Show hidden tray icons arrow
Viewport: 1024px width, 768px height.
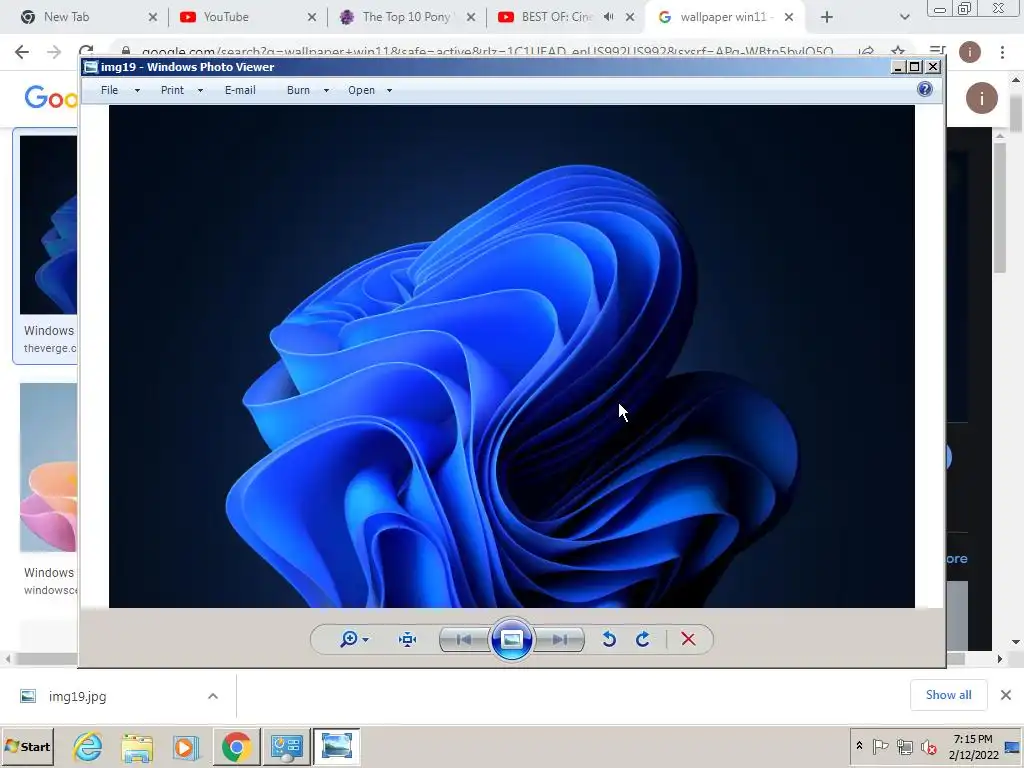click(859, 746)
